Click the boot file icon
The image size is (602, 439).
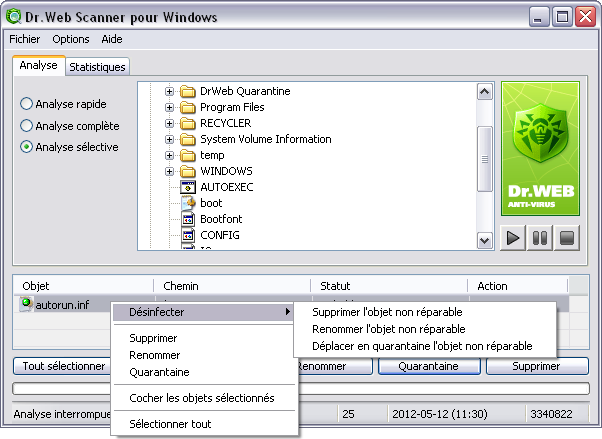point(188,203)
